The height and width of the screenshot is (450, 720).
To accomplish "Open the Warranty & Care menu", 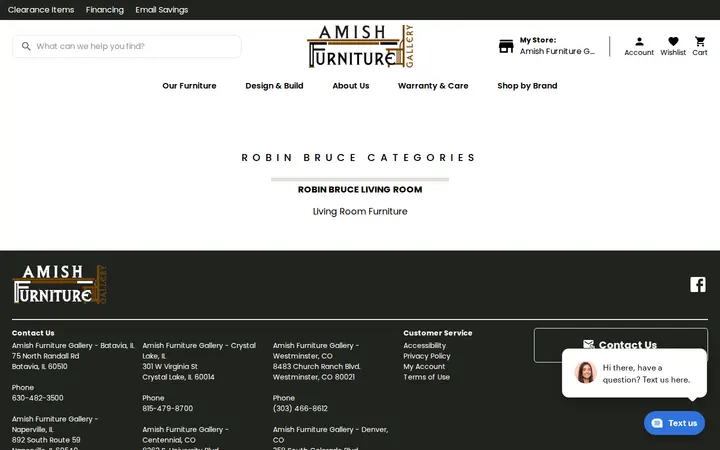I will tap(433, 86).
